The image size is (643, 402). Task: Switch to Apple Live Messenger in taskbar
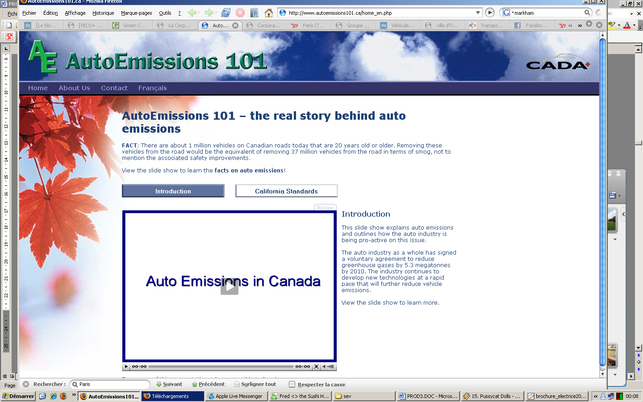click(x=237, y=396)
